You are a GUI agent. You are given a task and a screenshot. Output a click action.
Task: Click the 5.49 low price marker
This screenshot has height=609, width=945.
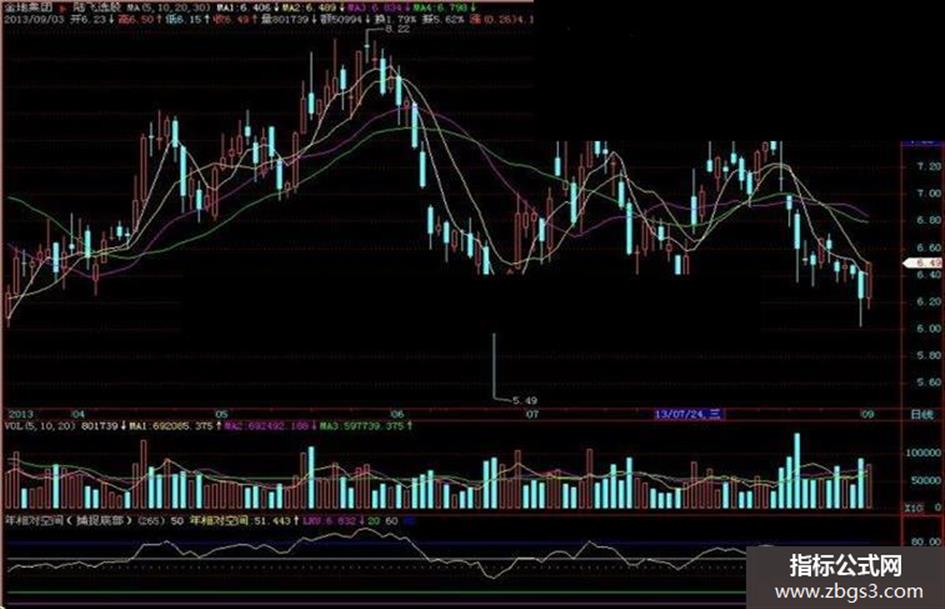click(x=525, y=400)
